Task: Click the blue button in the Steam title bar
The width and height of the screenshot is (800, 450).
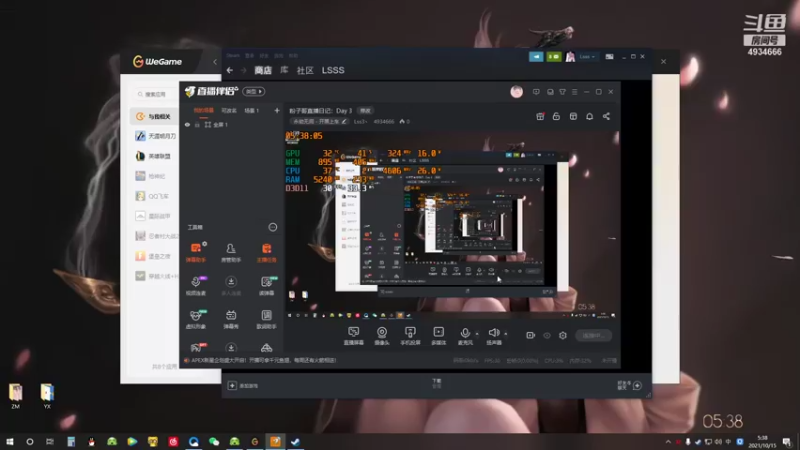Action: coord(536,57)
